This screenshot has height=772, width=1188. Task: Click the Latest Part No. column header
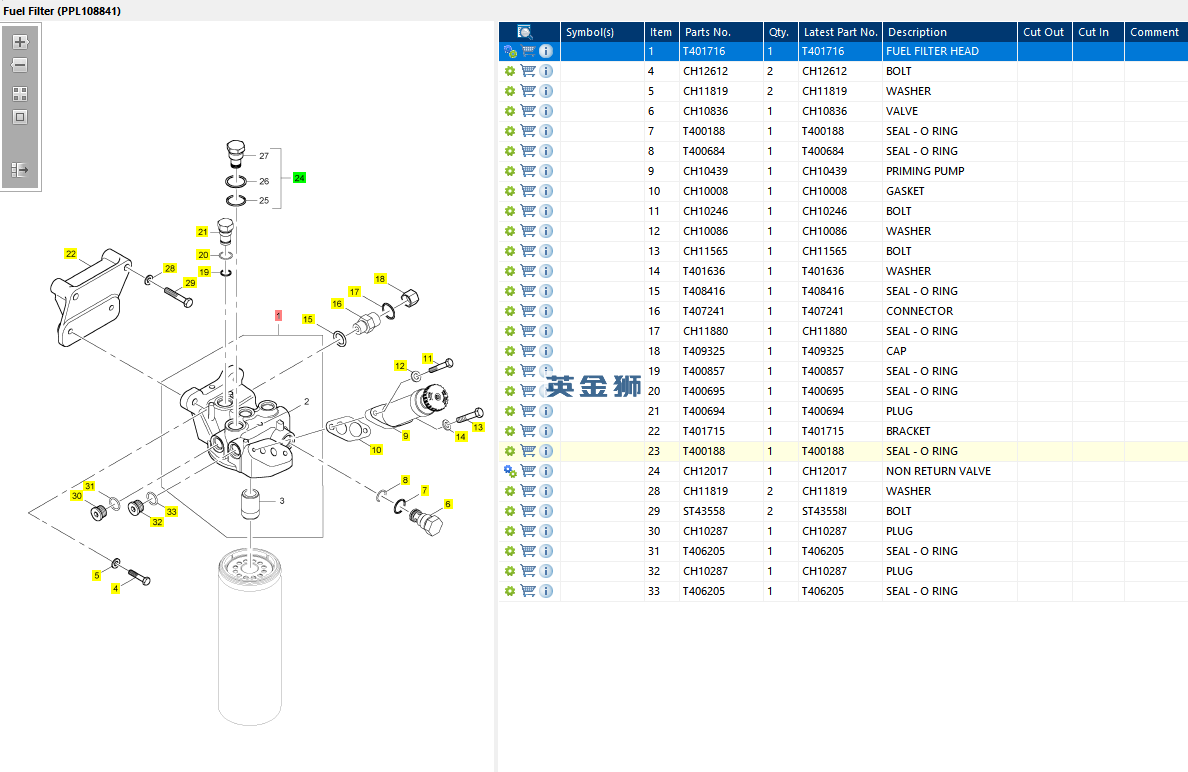[x=840, y=32]
